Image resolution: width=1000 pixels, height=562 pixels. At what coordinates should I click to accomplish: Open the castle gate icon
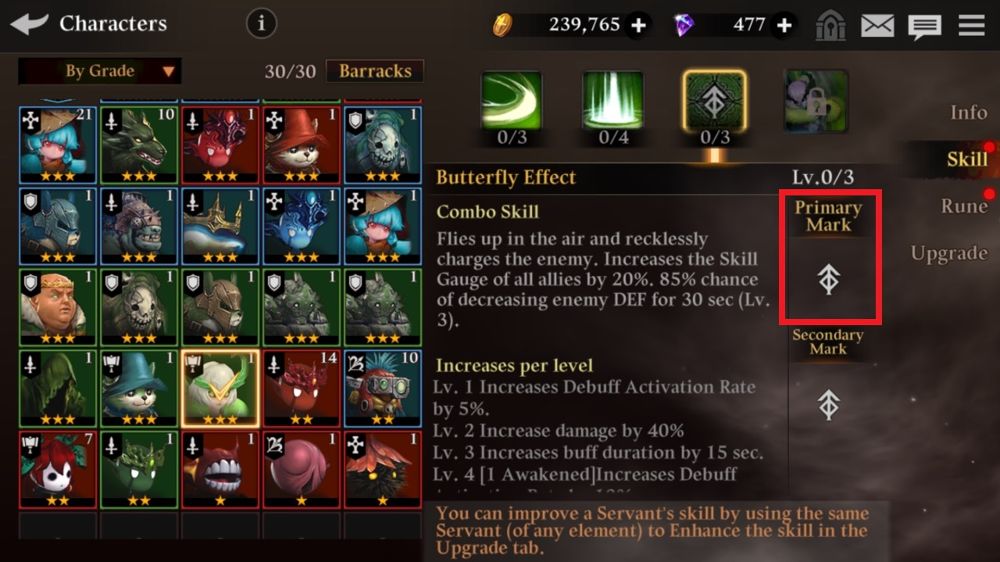click(830, 26)
